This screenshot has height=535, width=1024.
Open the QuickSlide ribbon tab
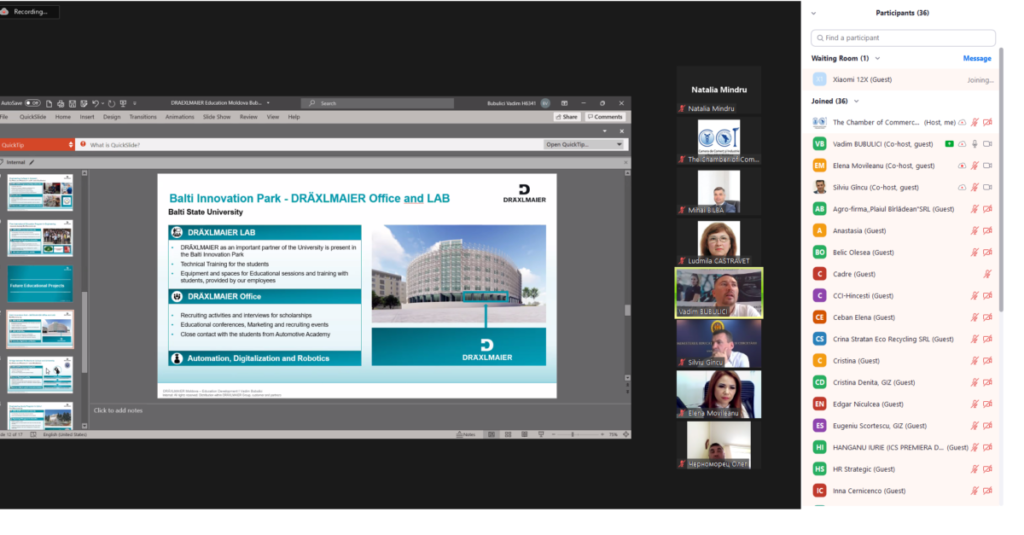(x=33, y=117)
